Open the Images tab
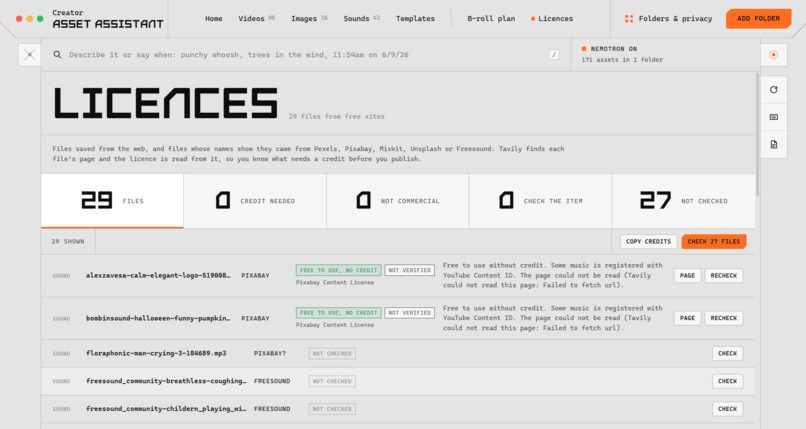 tap(309, 18)
